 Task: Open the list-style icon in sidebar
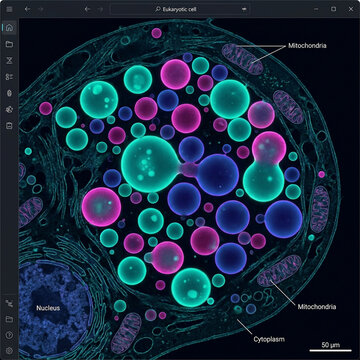coord(9,77)
